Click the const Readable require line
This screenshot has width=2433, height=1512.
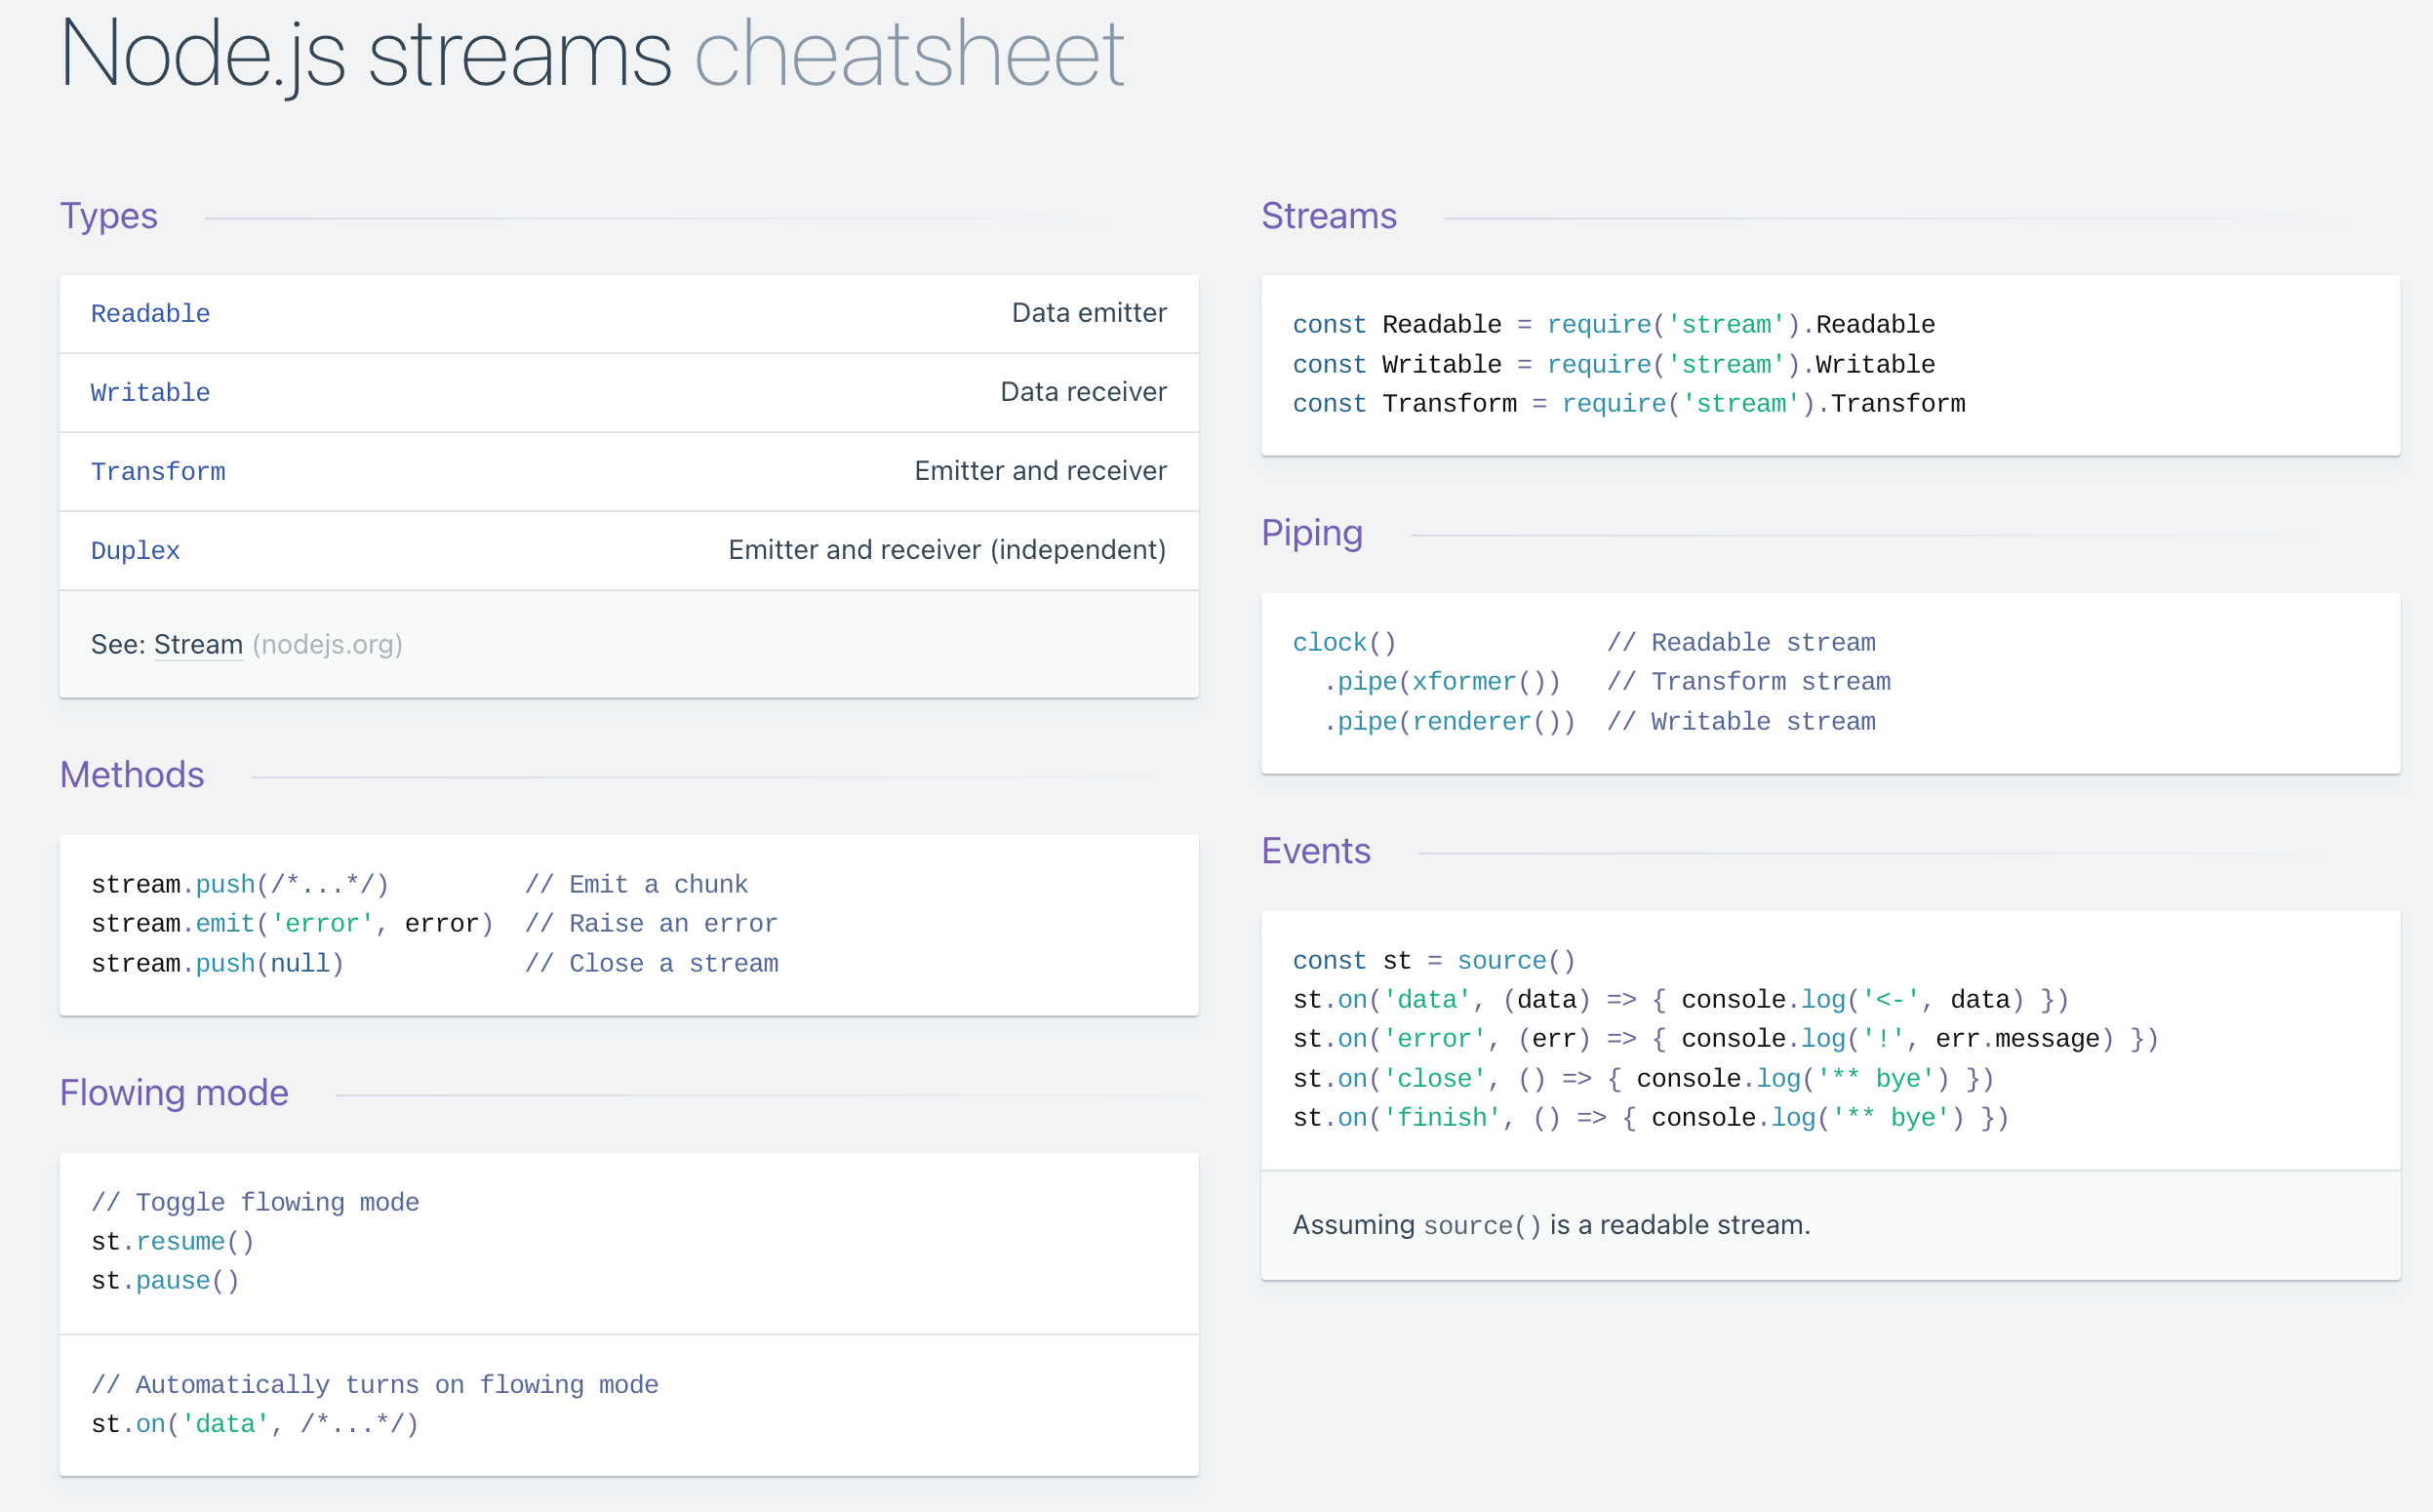click(x=1613, y=325)
